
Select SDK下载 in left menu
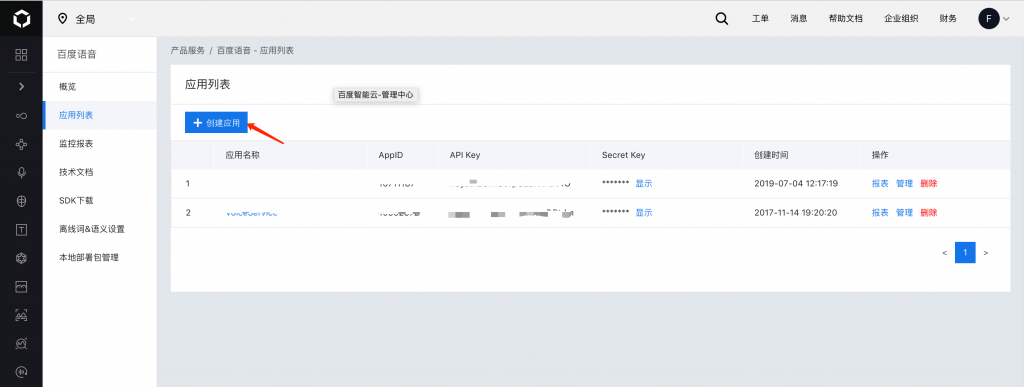point(76,200)
